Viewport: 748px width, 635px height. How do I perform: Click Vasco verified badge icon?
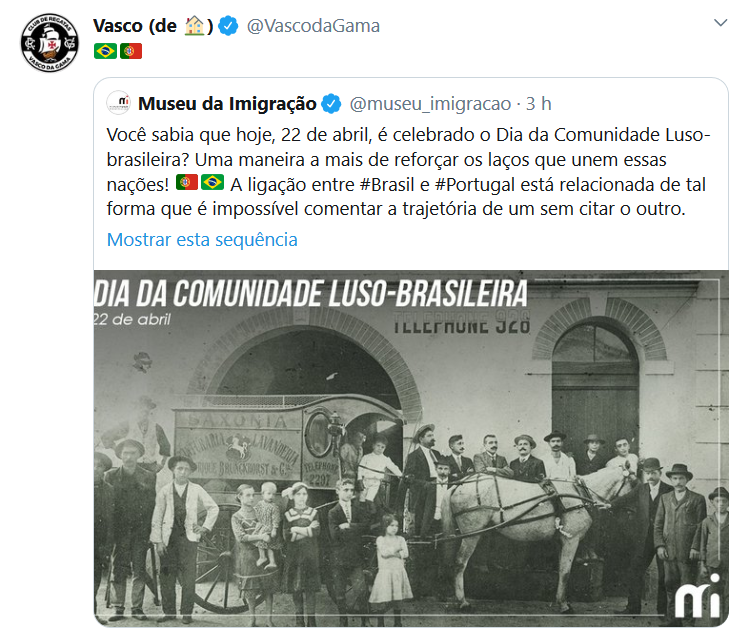pyautogui.click(x=229, y=26)
